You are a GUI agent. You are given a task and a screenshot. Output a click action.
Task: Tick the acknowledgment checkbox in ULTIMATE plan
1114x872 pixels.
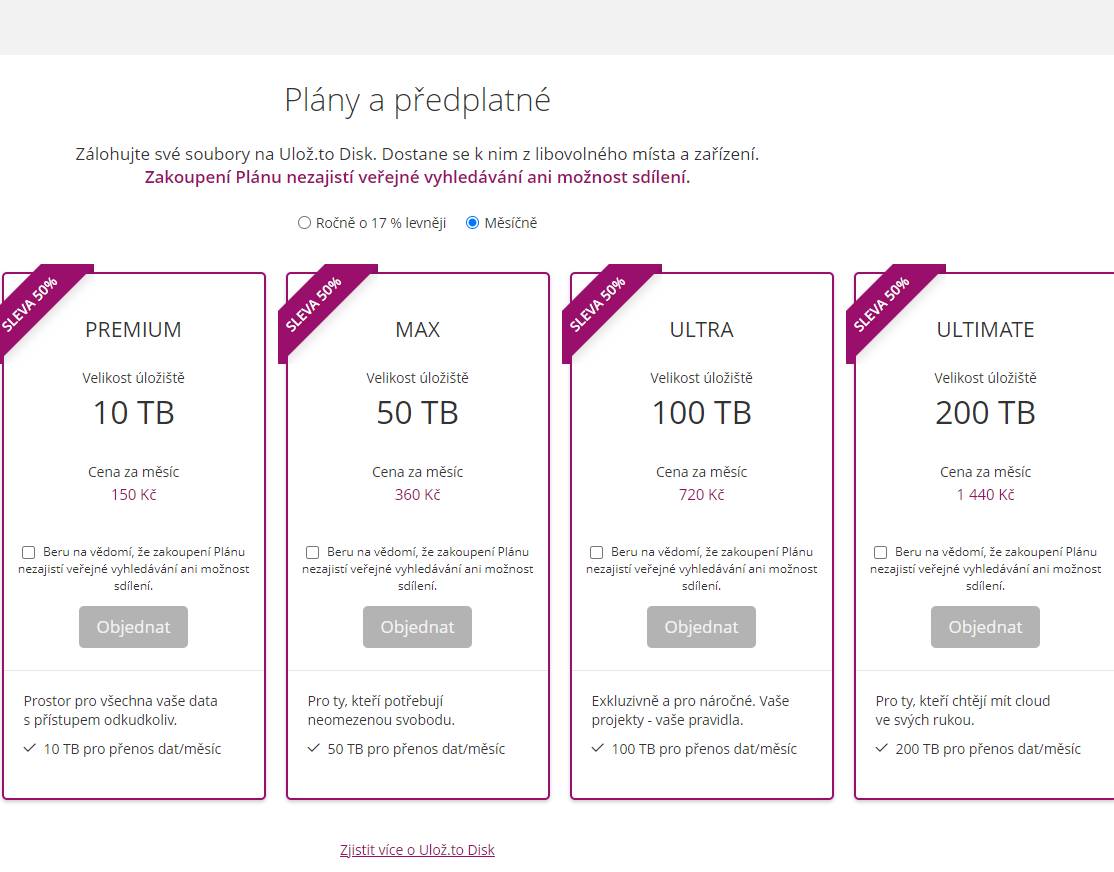(x=881, y=552)
